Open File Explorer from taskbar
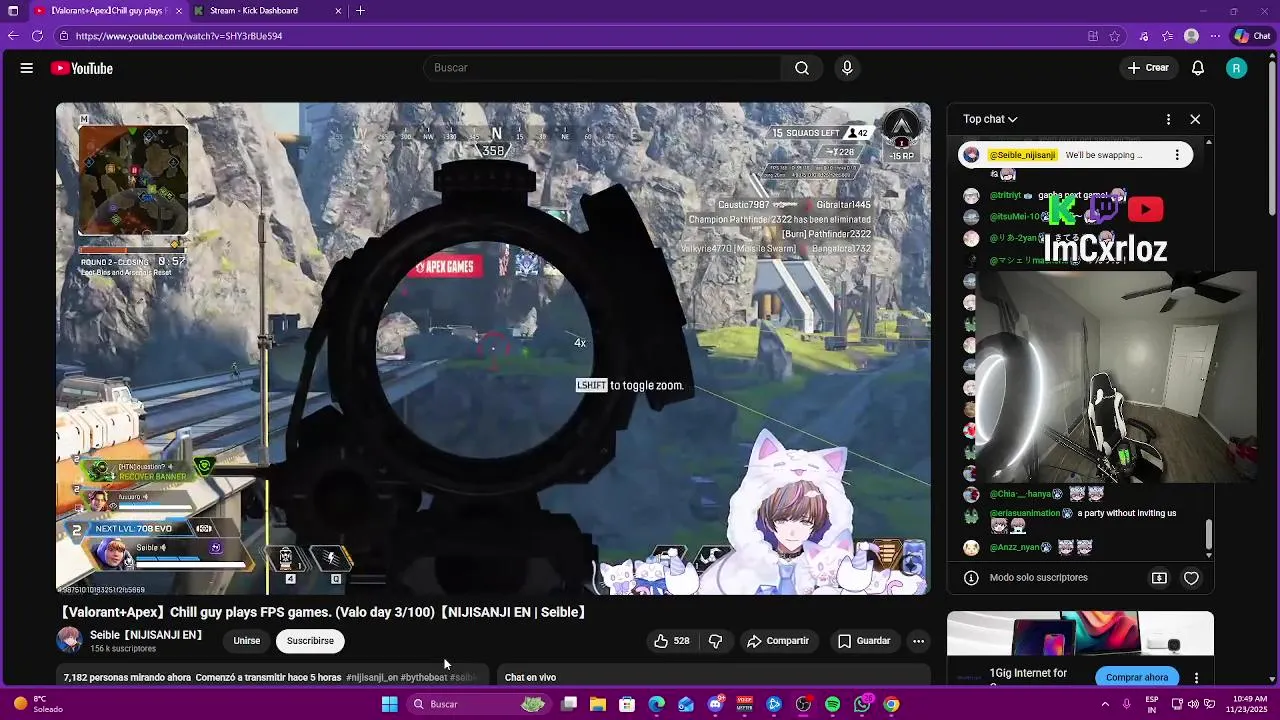The width and height of the screenshot is (1280, 720). pos(598,704)
